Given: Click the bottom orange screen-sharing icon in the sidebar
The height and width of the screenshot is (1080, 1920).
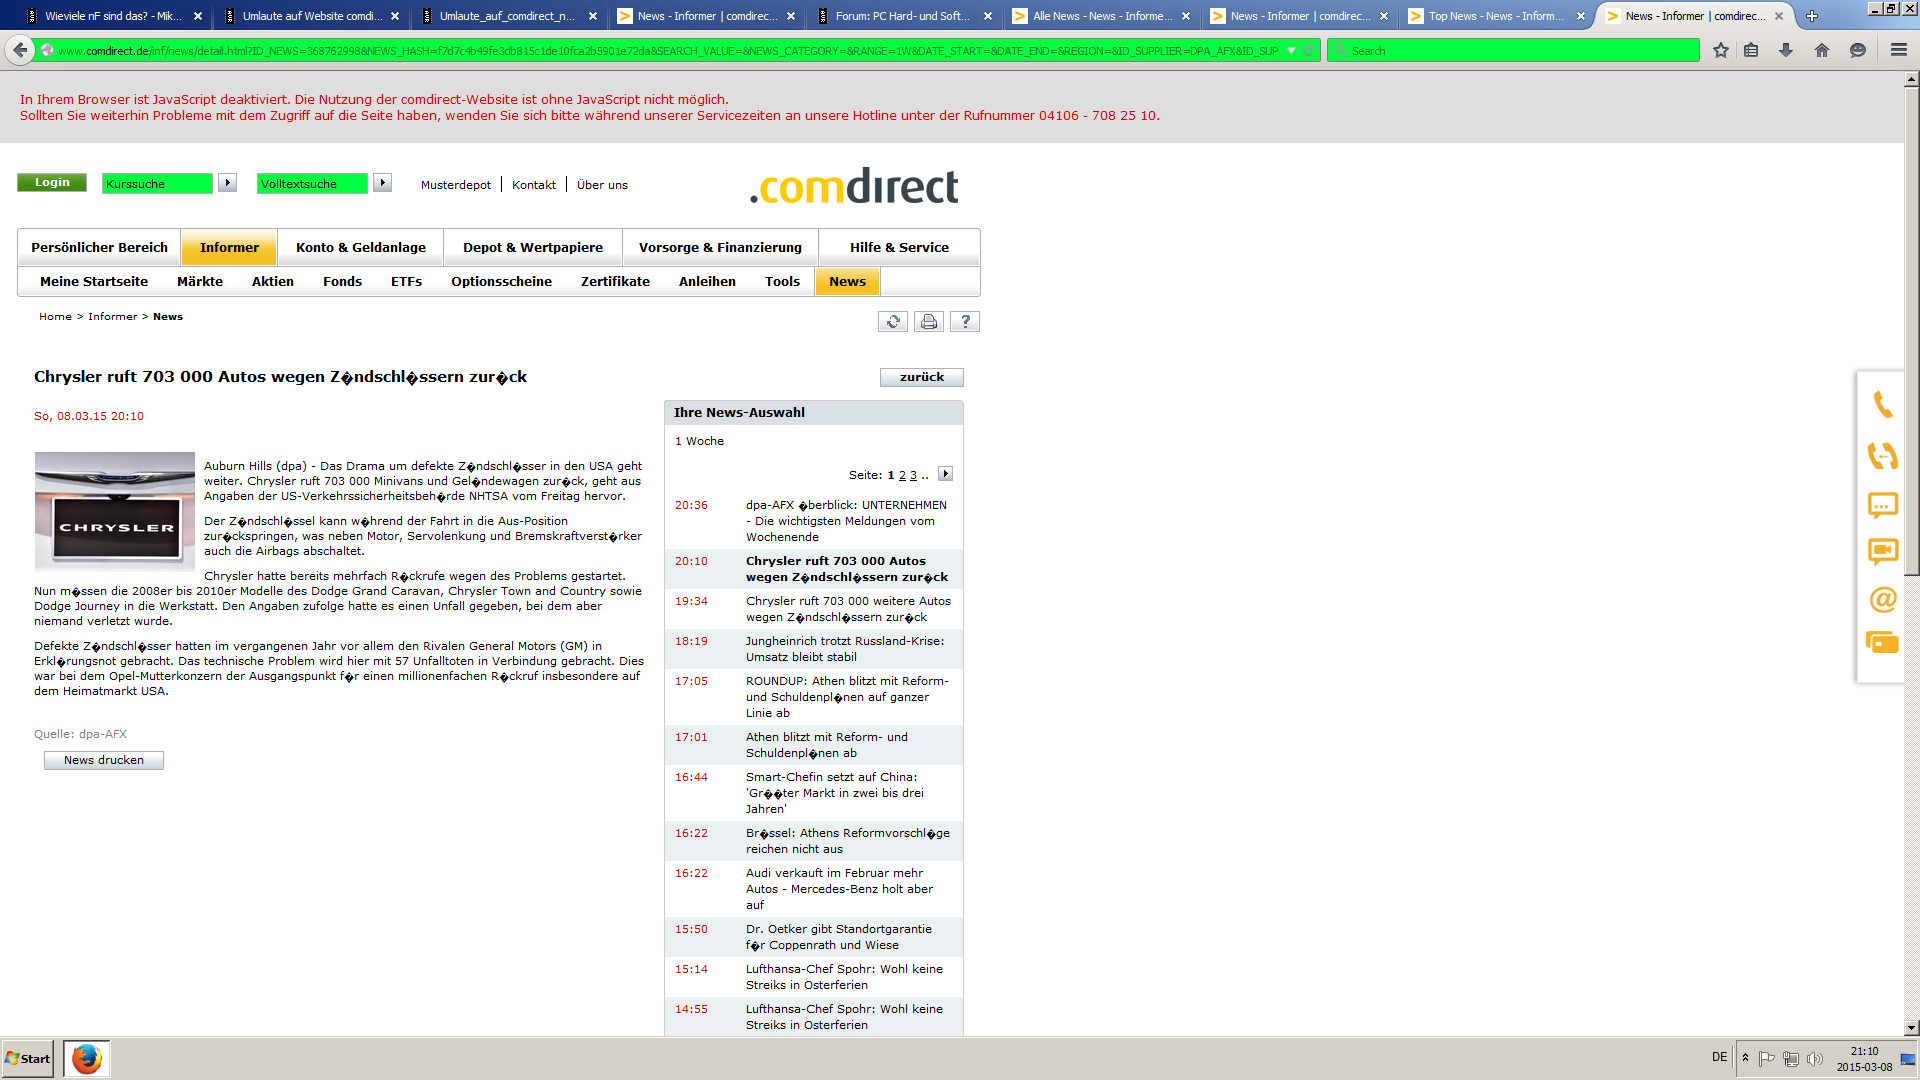Looking at the screenshot, I should pyautogui.click(x=1883, y=643).
